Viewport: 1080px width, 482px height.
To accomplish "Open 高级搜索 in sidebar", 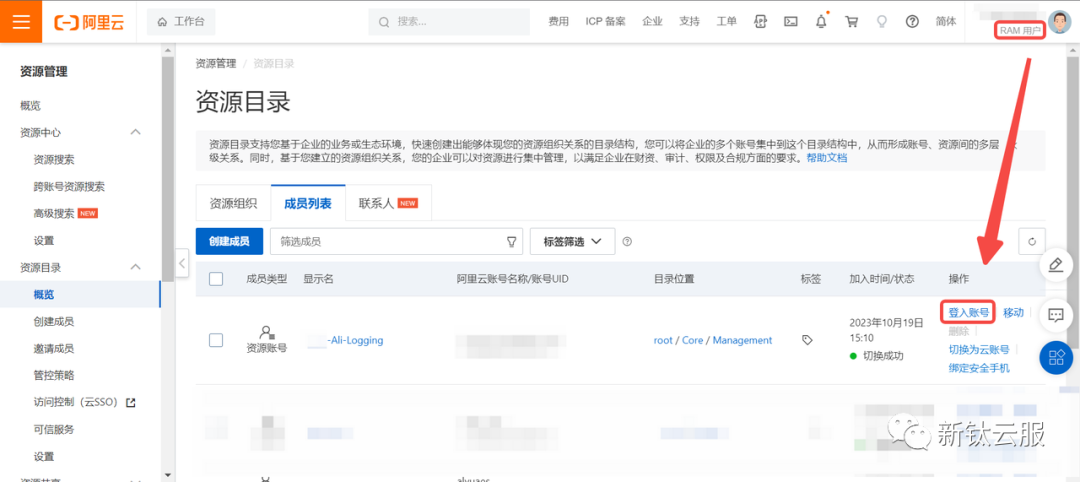I will coord(54,213).
